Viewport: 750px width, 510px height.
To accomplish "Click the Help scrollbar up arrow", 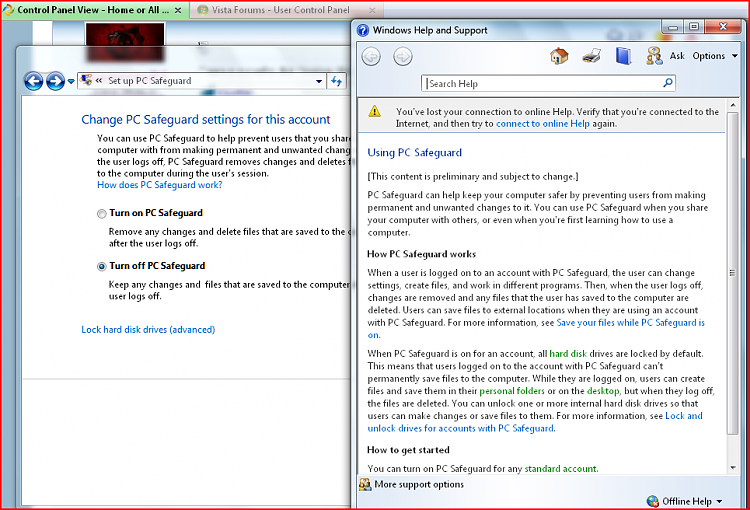I will (x=732, y=105).
